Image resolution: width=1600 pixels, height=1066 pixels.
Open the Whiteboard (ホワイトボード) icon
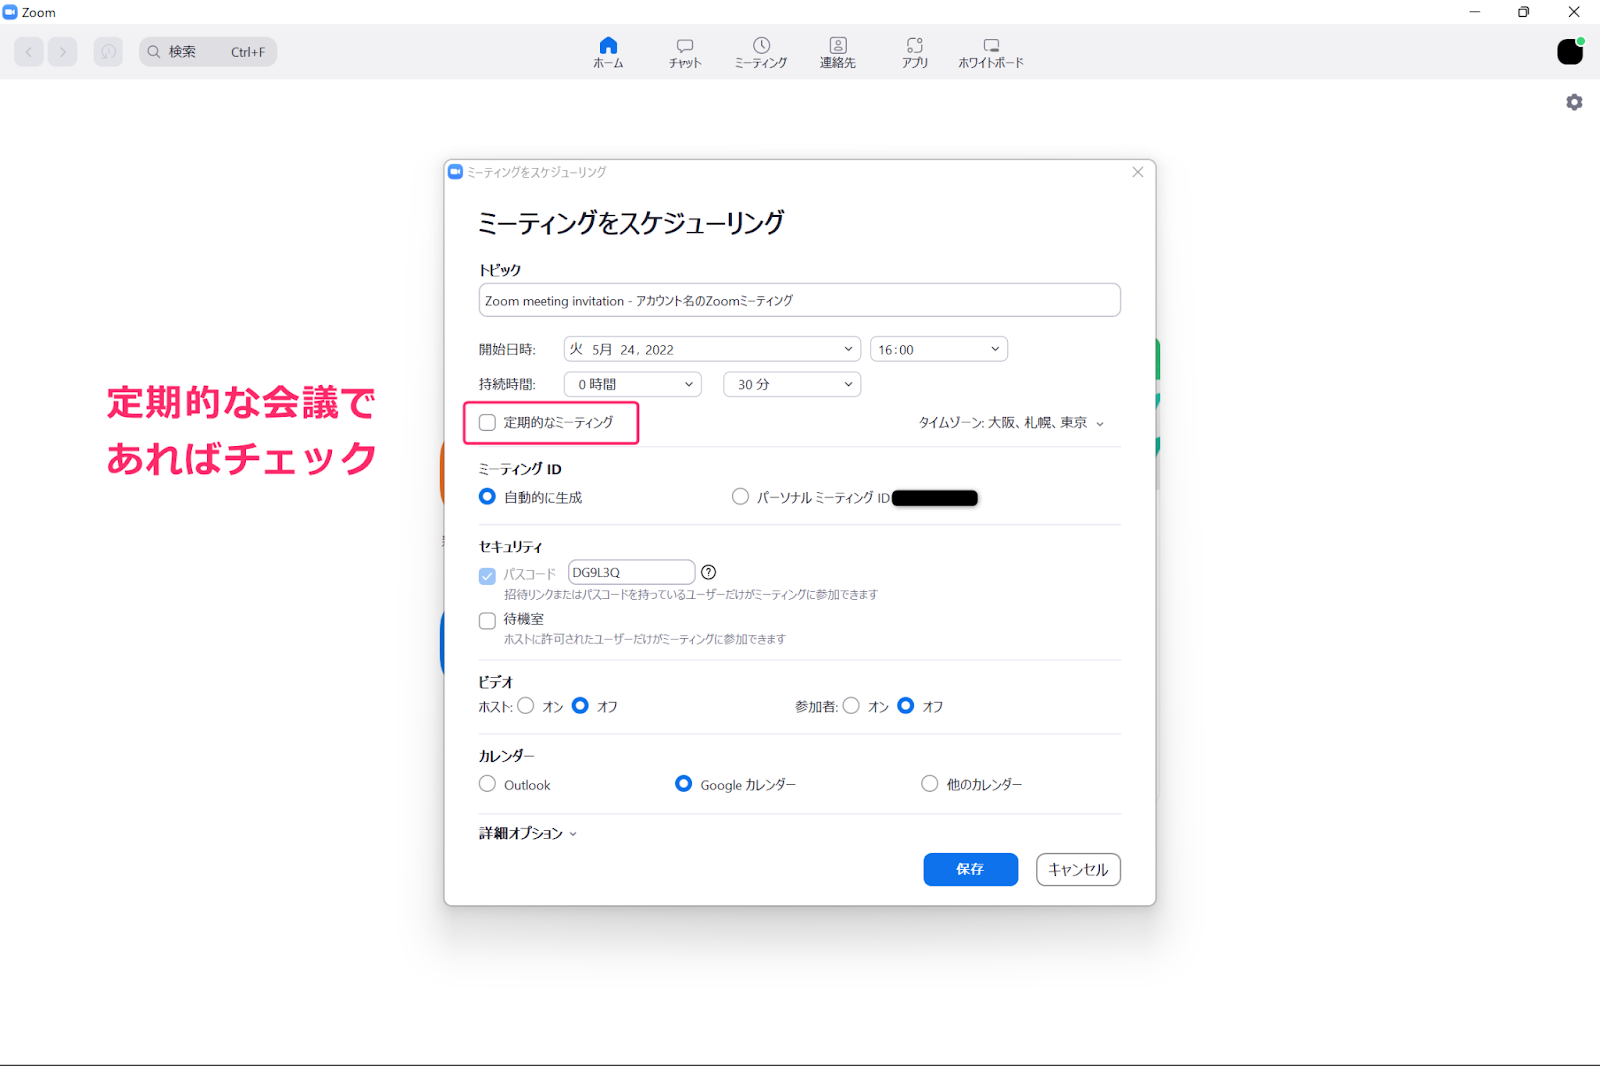991,45
